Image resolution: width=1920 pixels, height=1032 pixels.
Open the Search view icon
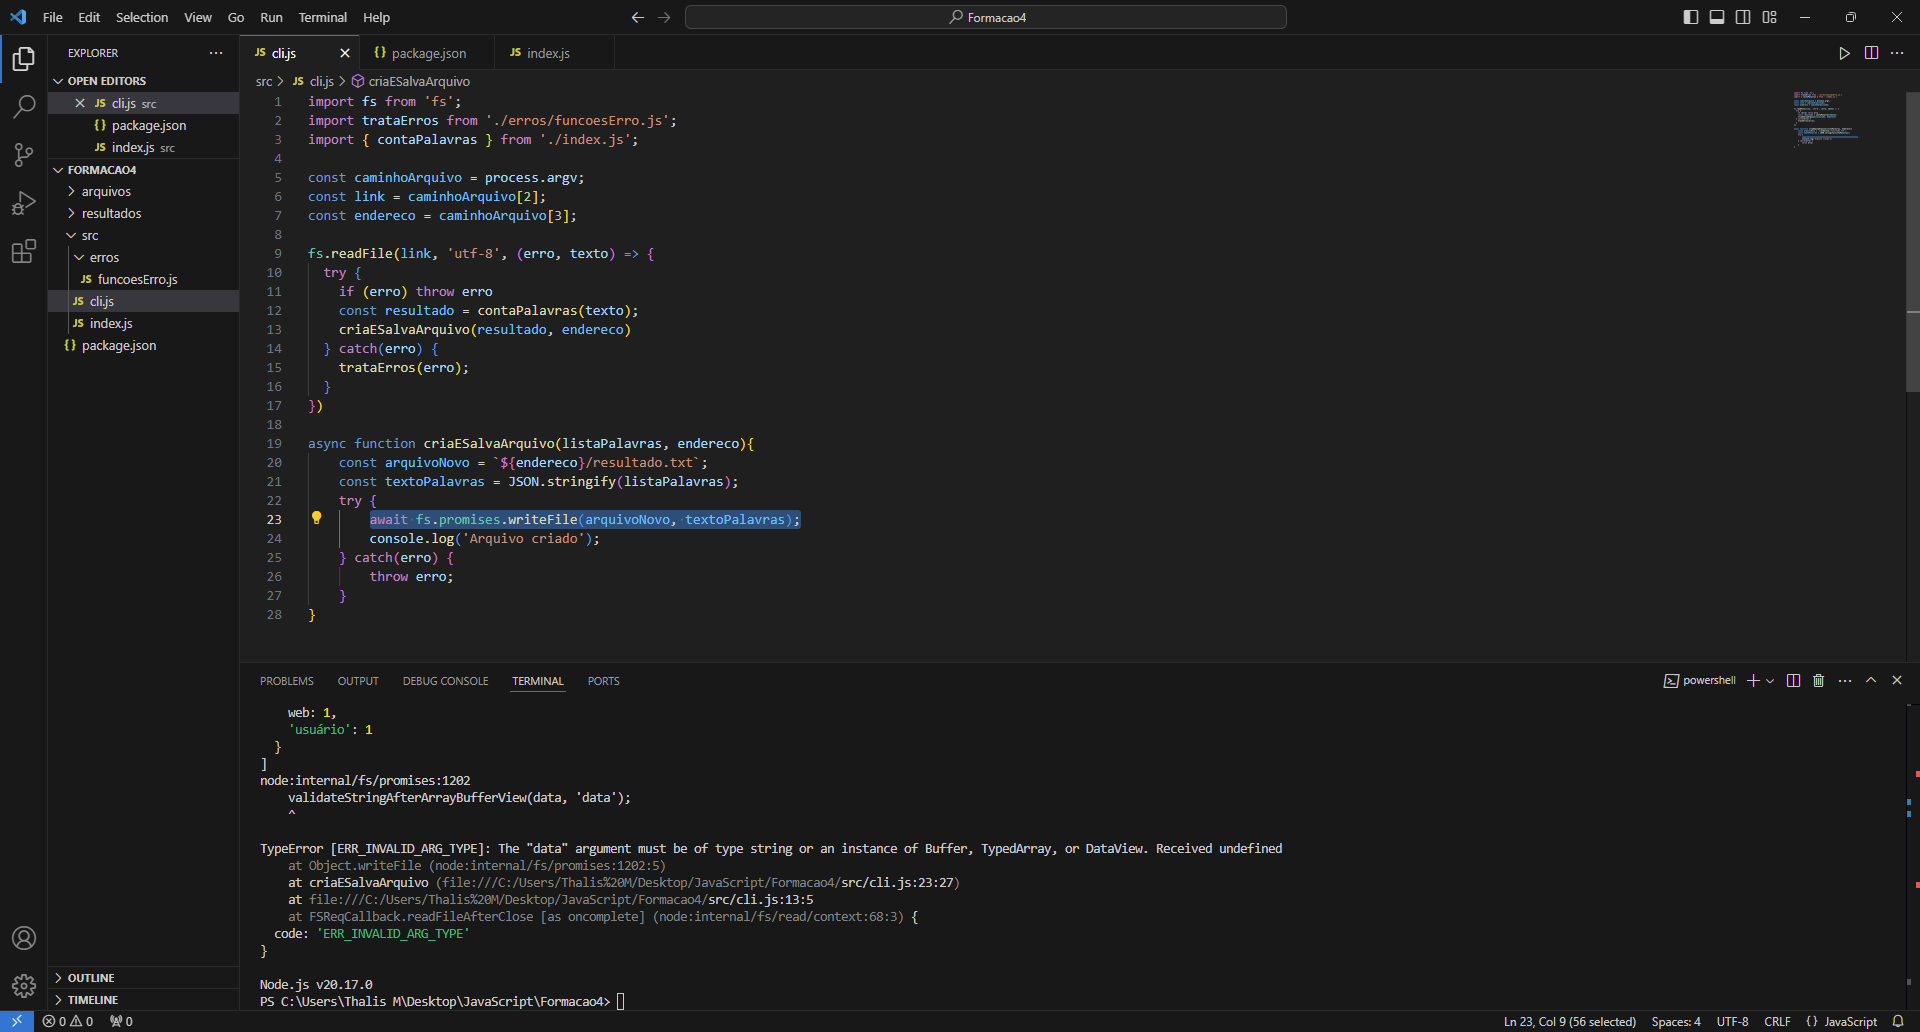(24, 107)
